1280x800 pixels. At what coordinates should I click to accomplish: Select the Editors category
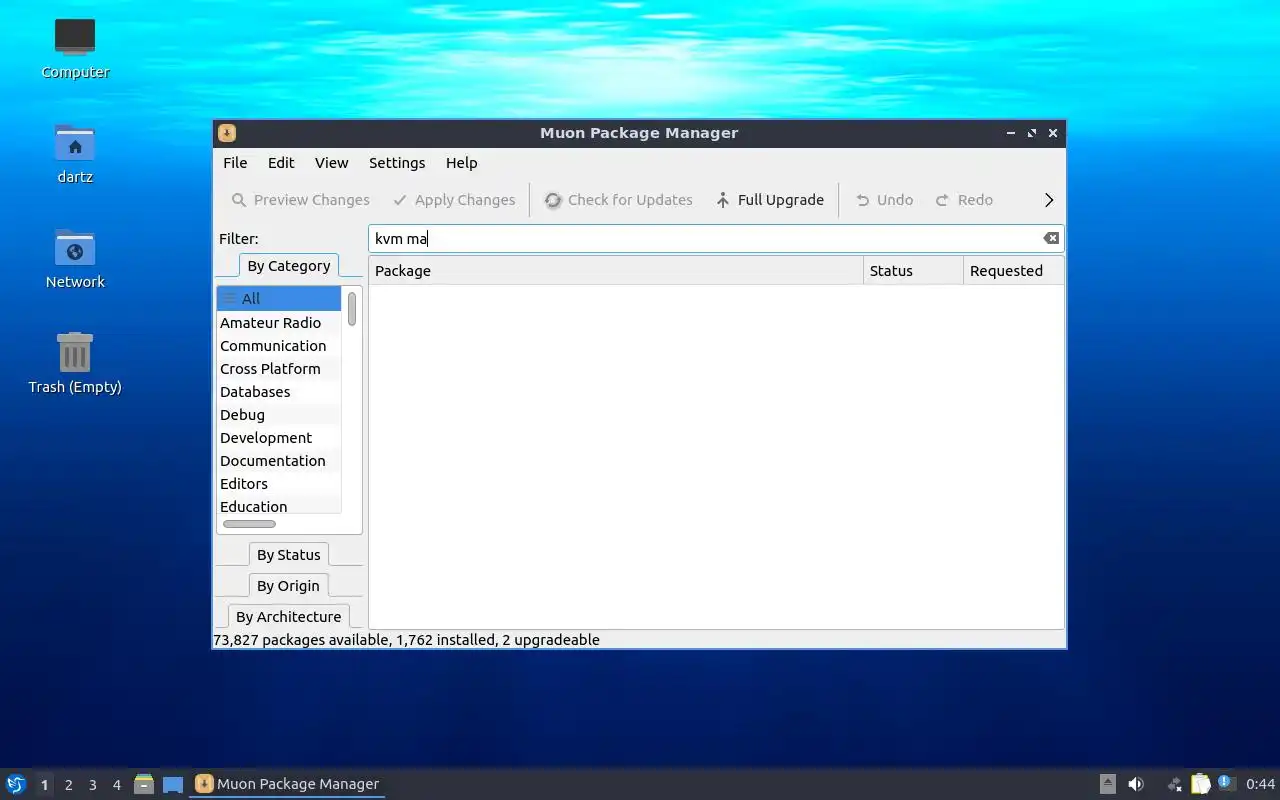279,484
